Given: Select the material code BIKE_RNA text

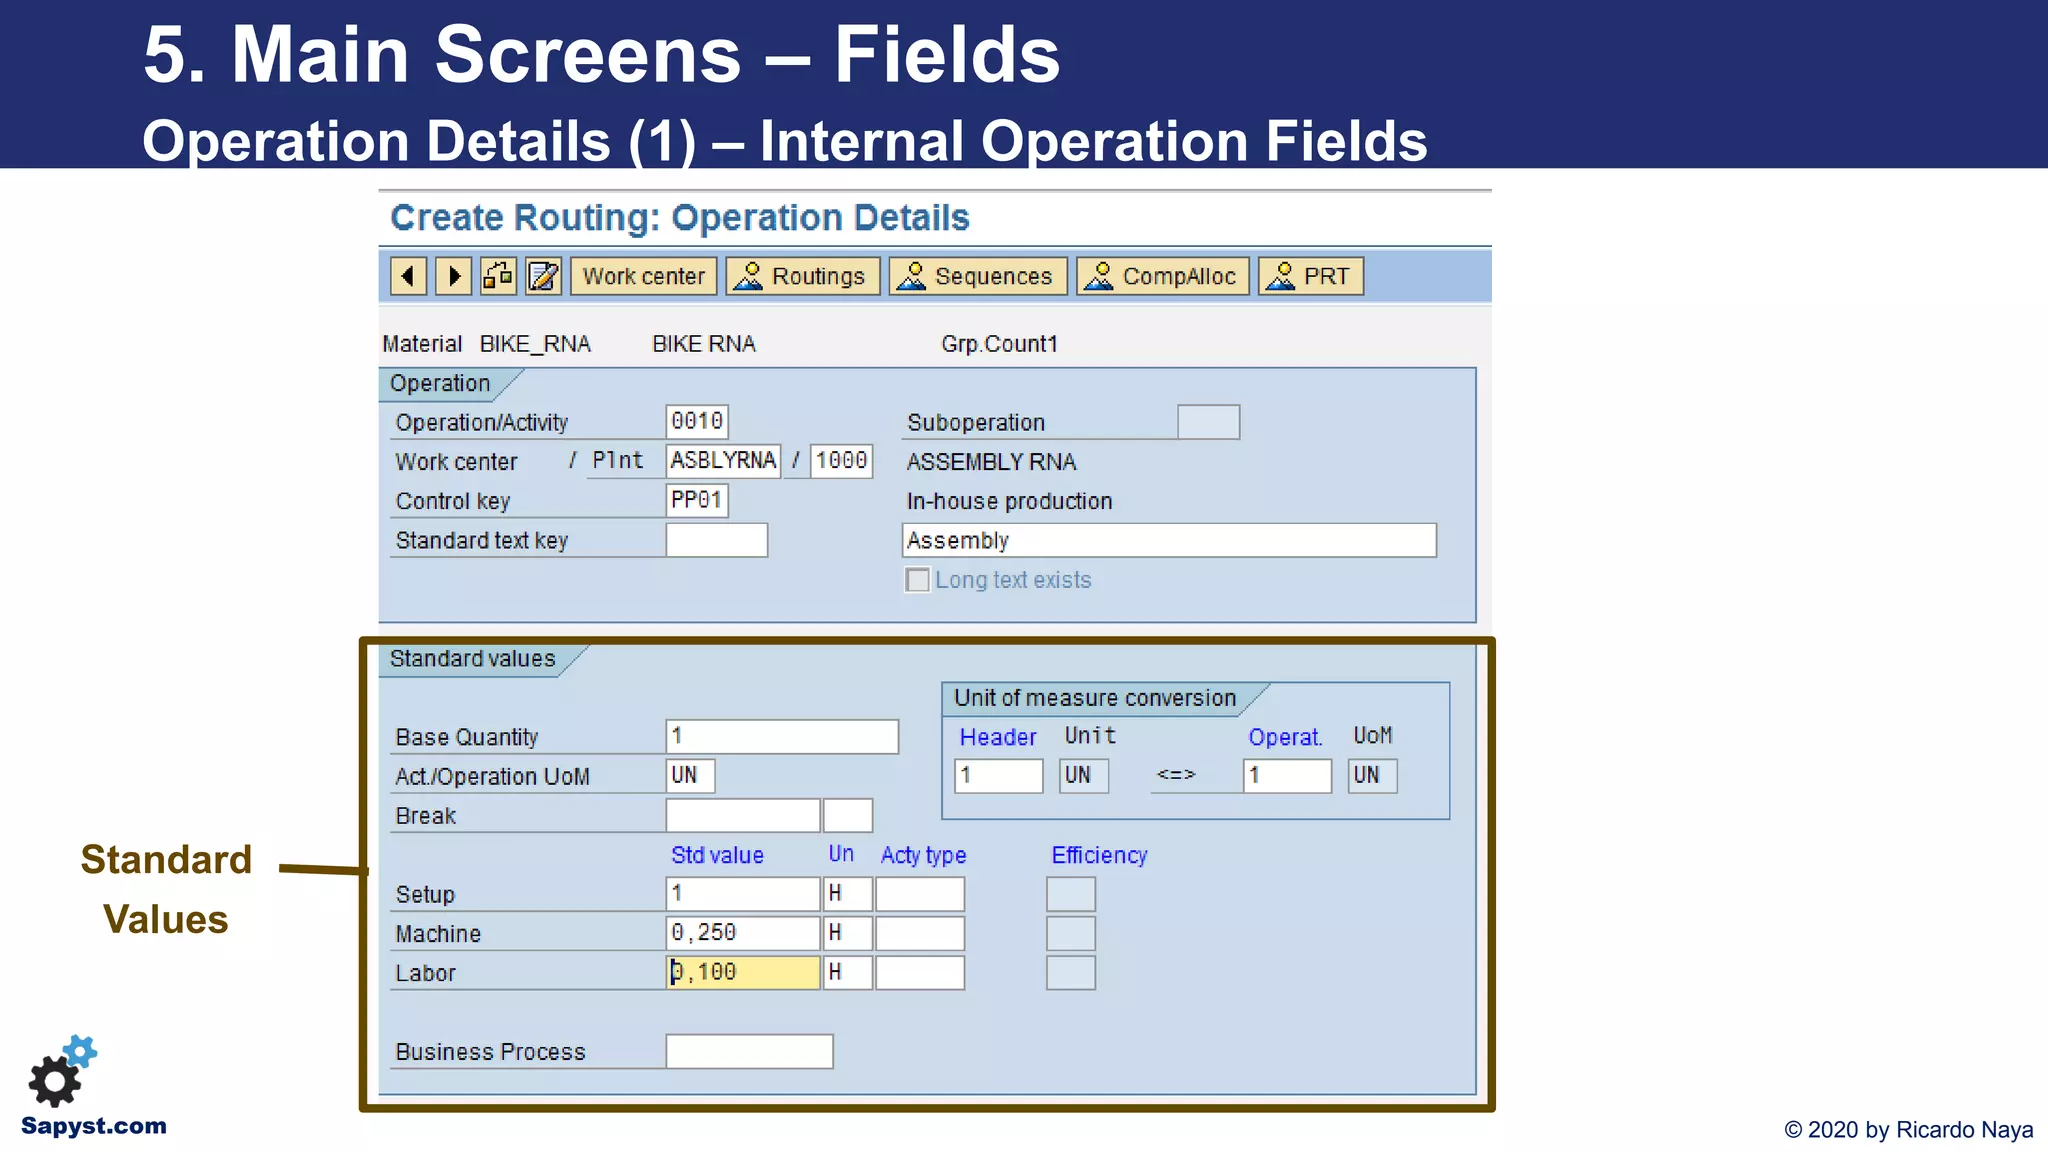Looking at the screenshot, I should pos(535,344).
